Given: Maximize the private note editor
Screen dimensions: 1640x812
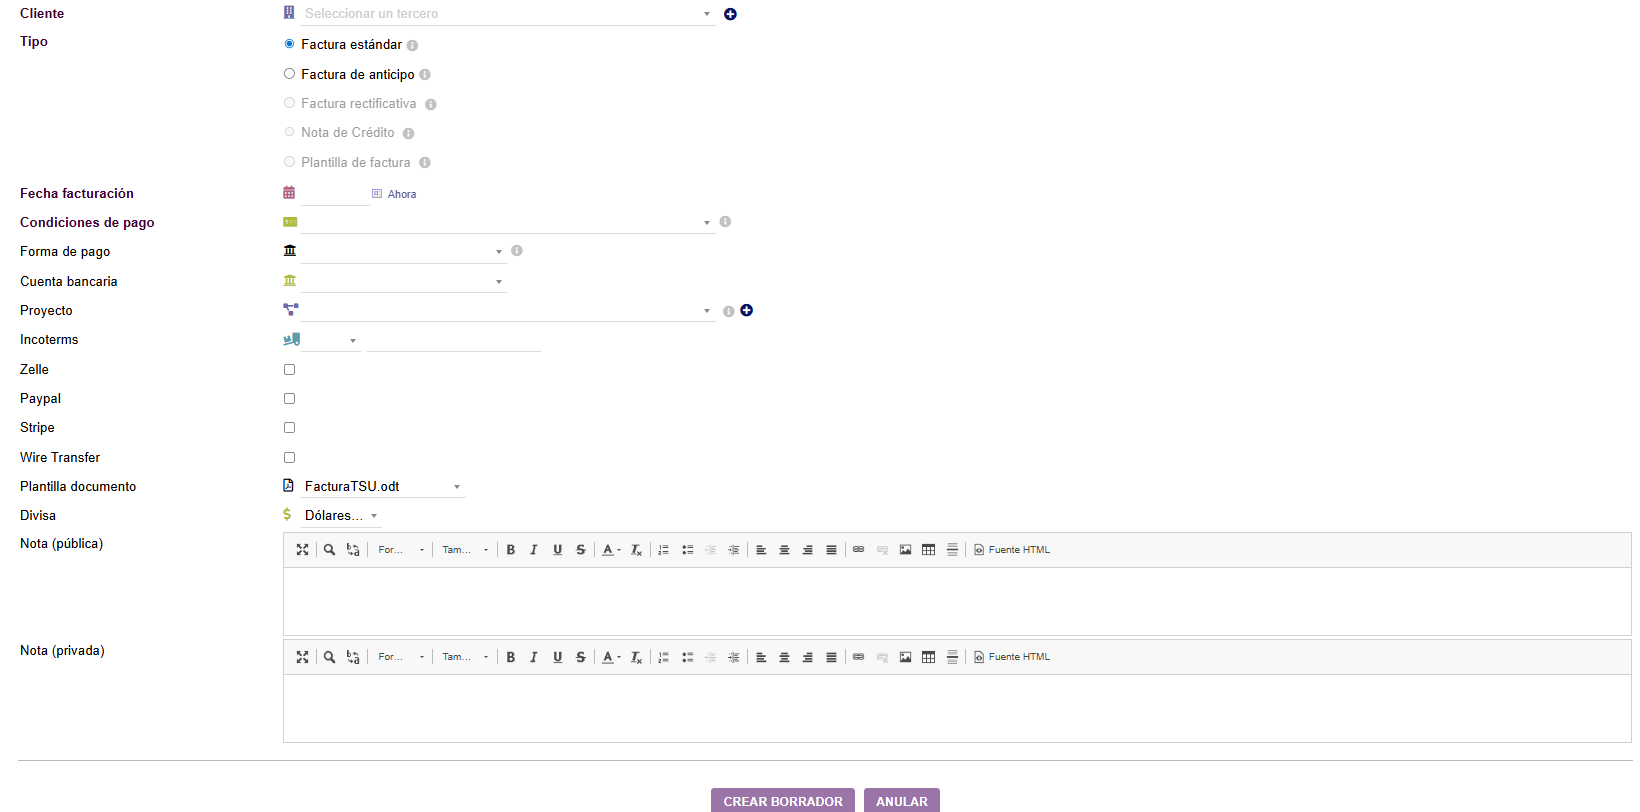Looking at the screenshot, I should tap(302, 657).
